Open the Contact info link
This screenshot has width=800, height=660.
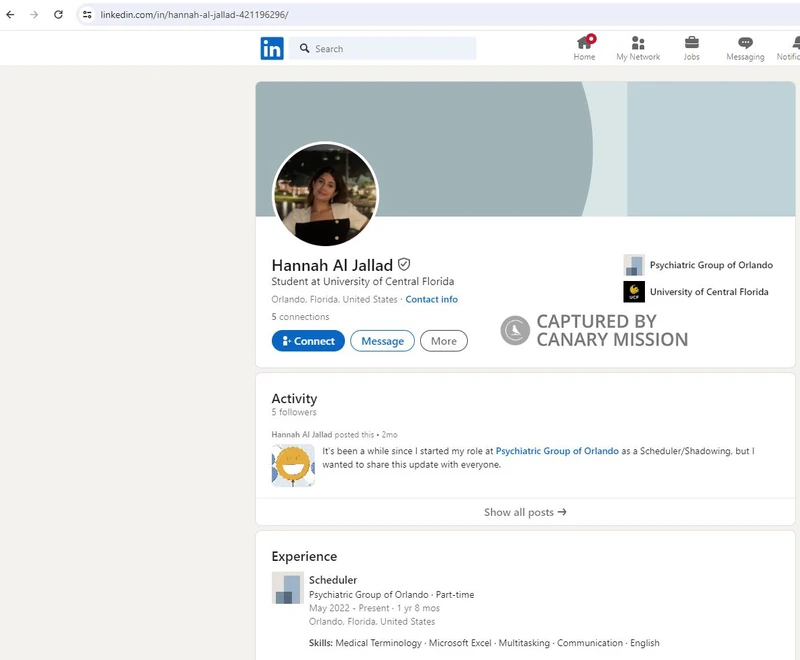(432, 299)
